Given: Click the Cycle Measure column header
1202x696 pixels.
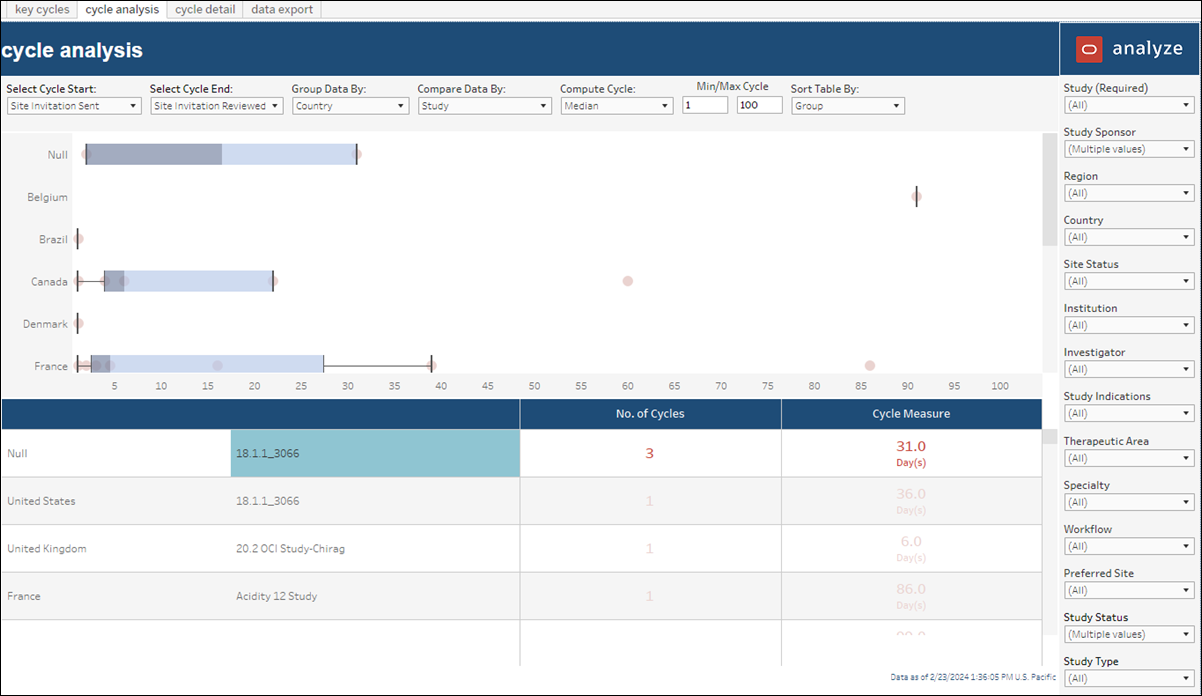Looking at the screenshot, I should click(x=911, y=413).
